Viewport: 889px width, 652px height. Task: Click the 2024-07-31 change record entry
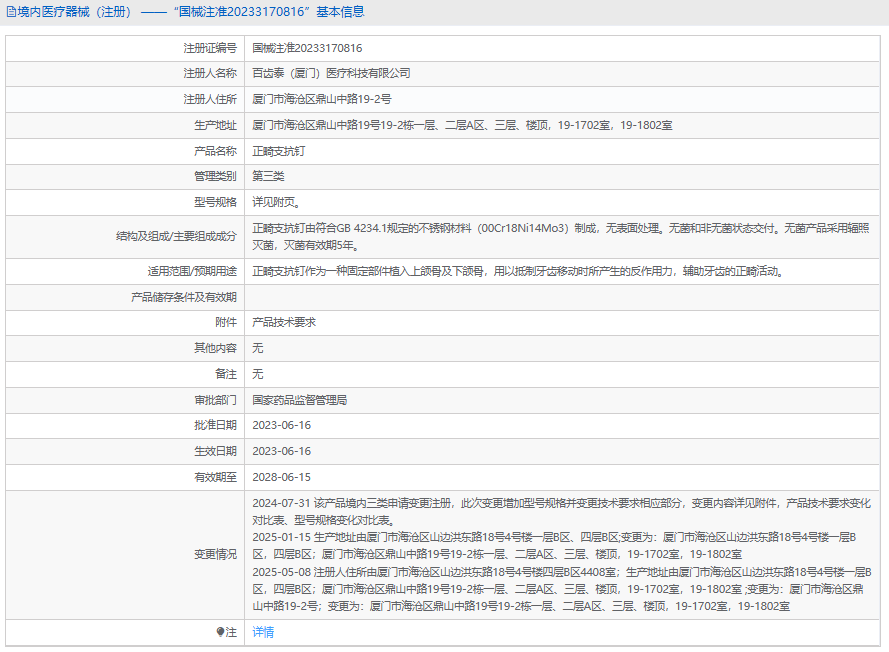tap(560, 511)
